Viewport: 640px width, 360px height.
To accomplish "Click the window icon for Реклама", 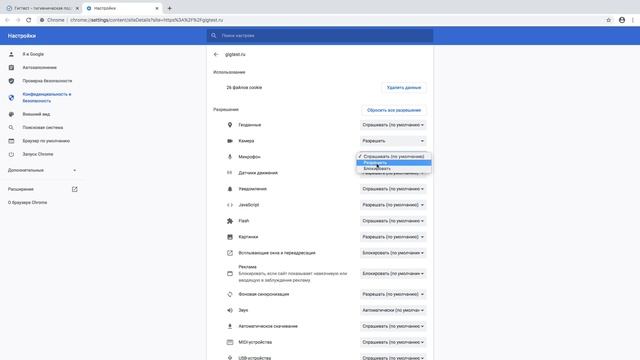I will (x=230, y=273).
